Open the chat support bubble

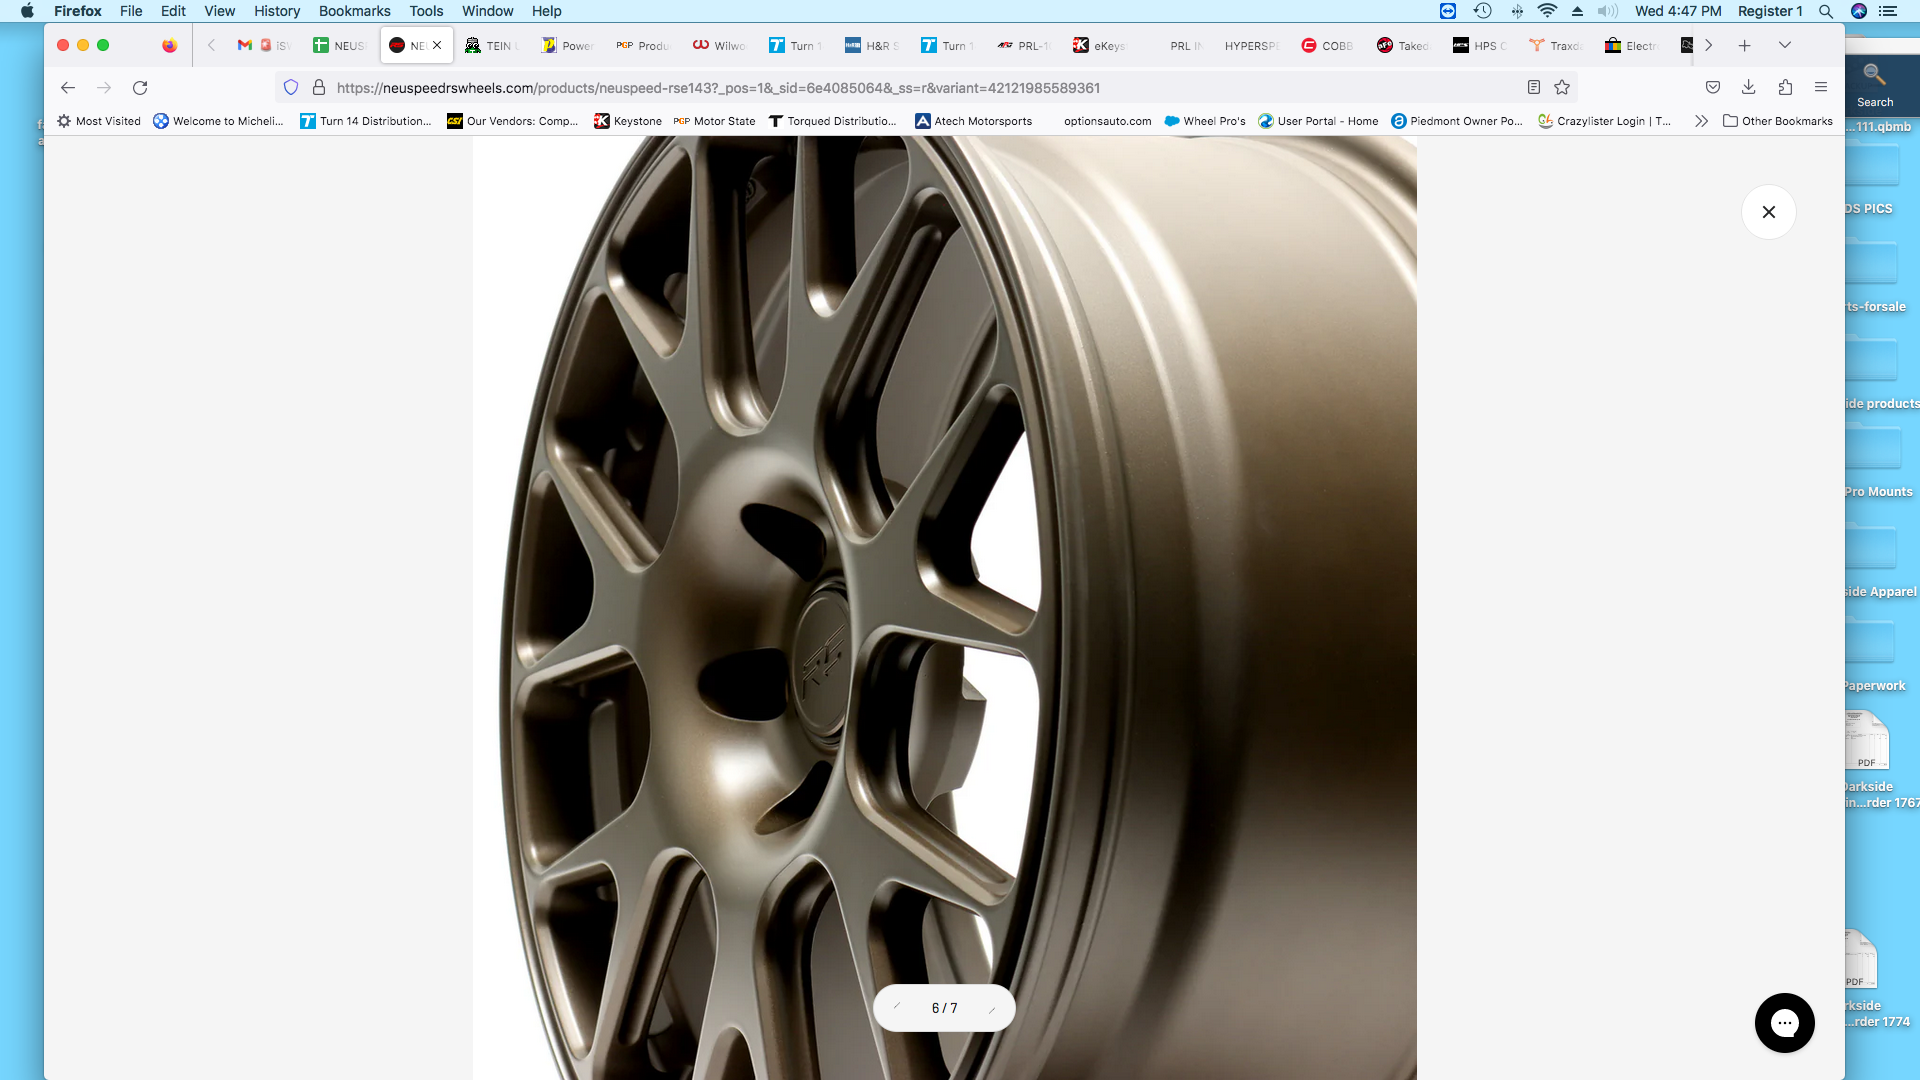[x=1784, y=1022]
